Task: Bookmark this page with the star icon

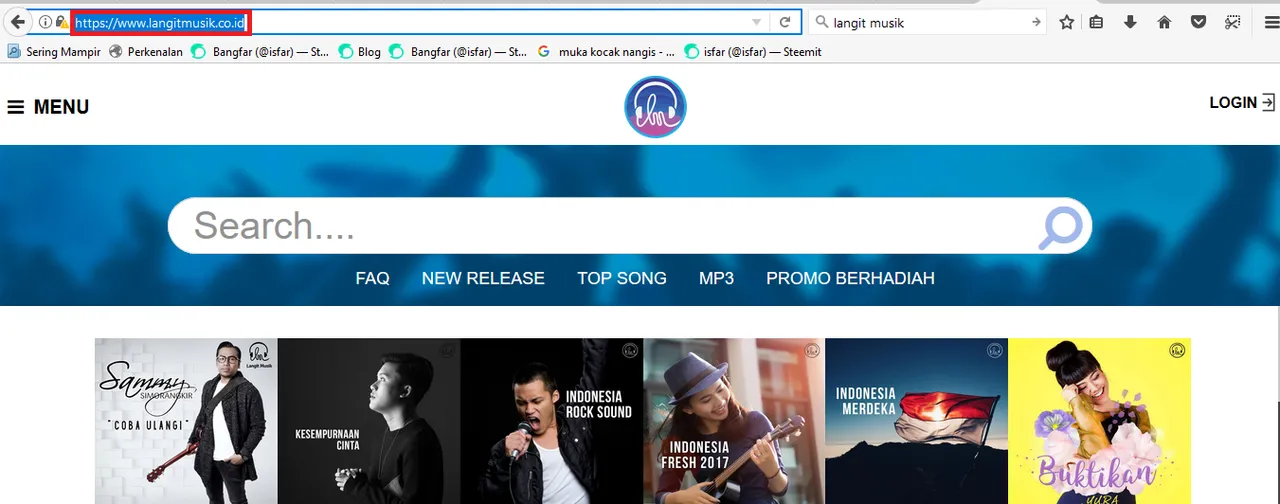Action: point(1067,22)
